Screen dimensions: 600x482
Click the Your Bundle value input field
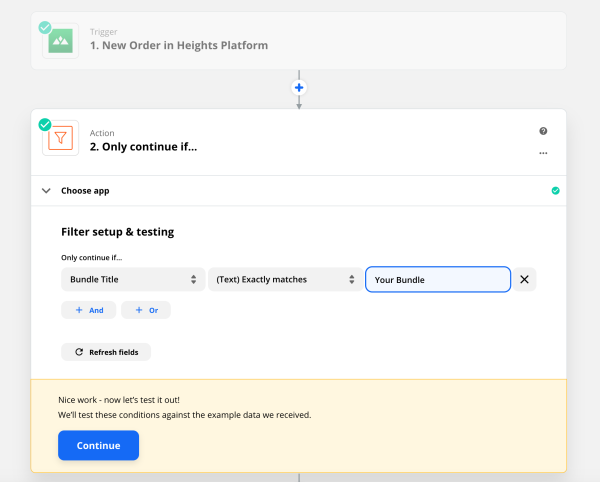click(x=438, y=279)
